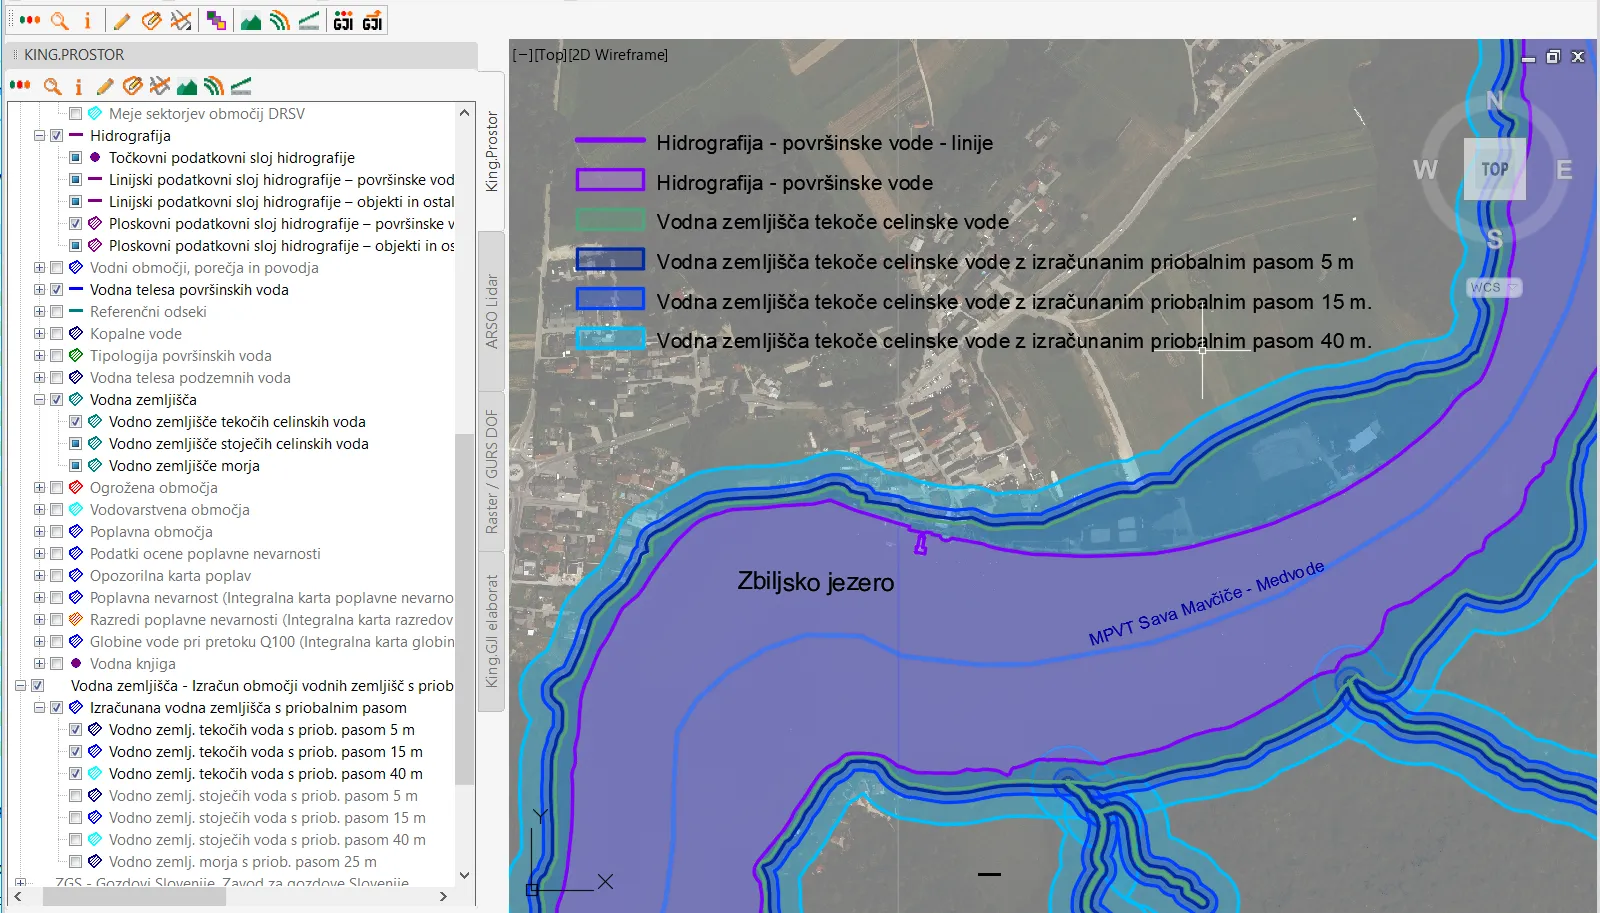
Task: Collapse the Hidrografija tree node
Action: [39, 136]
